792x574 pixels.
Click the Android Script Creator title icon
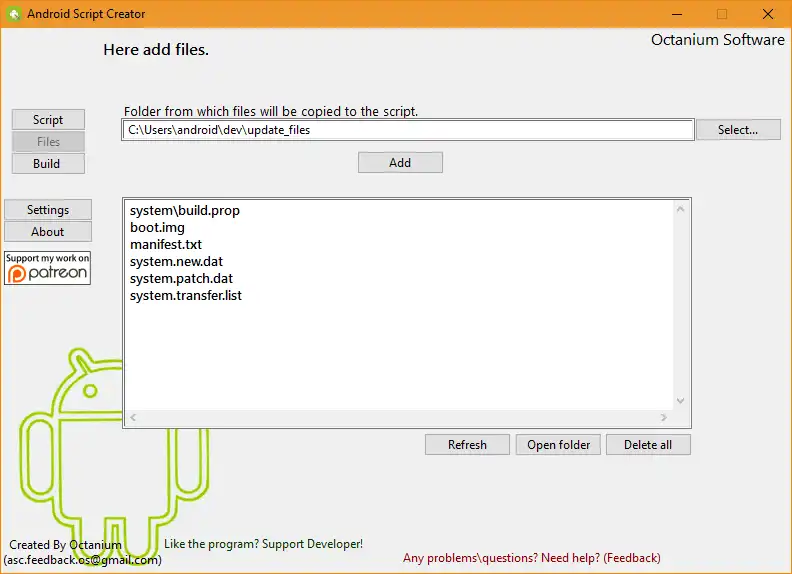pos(14,14)
